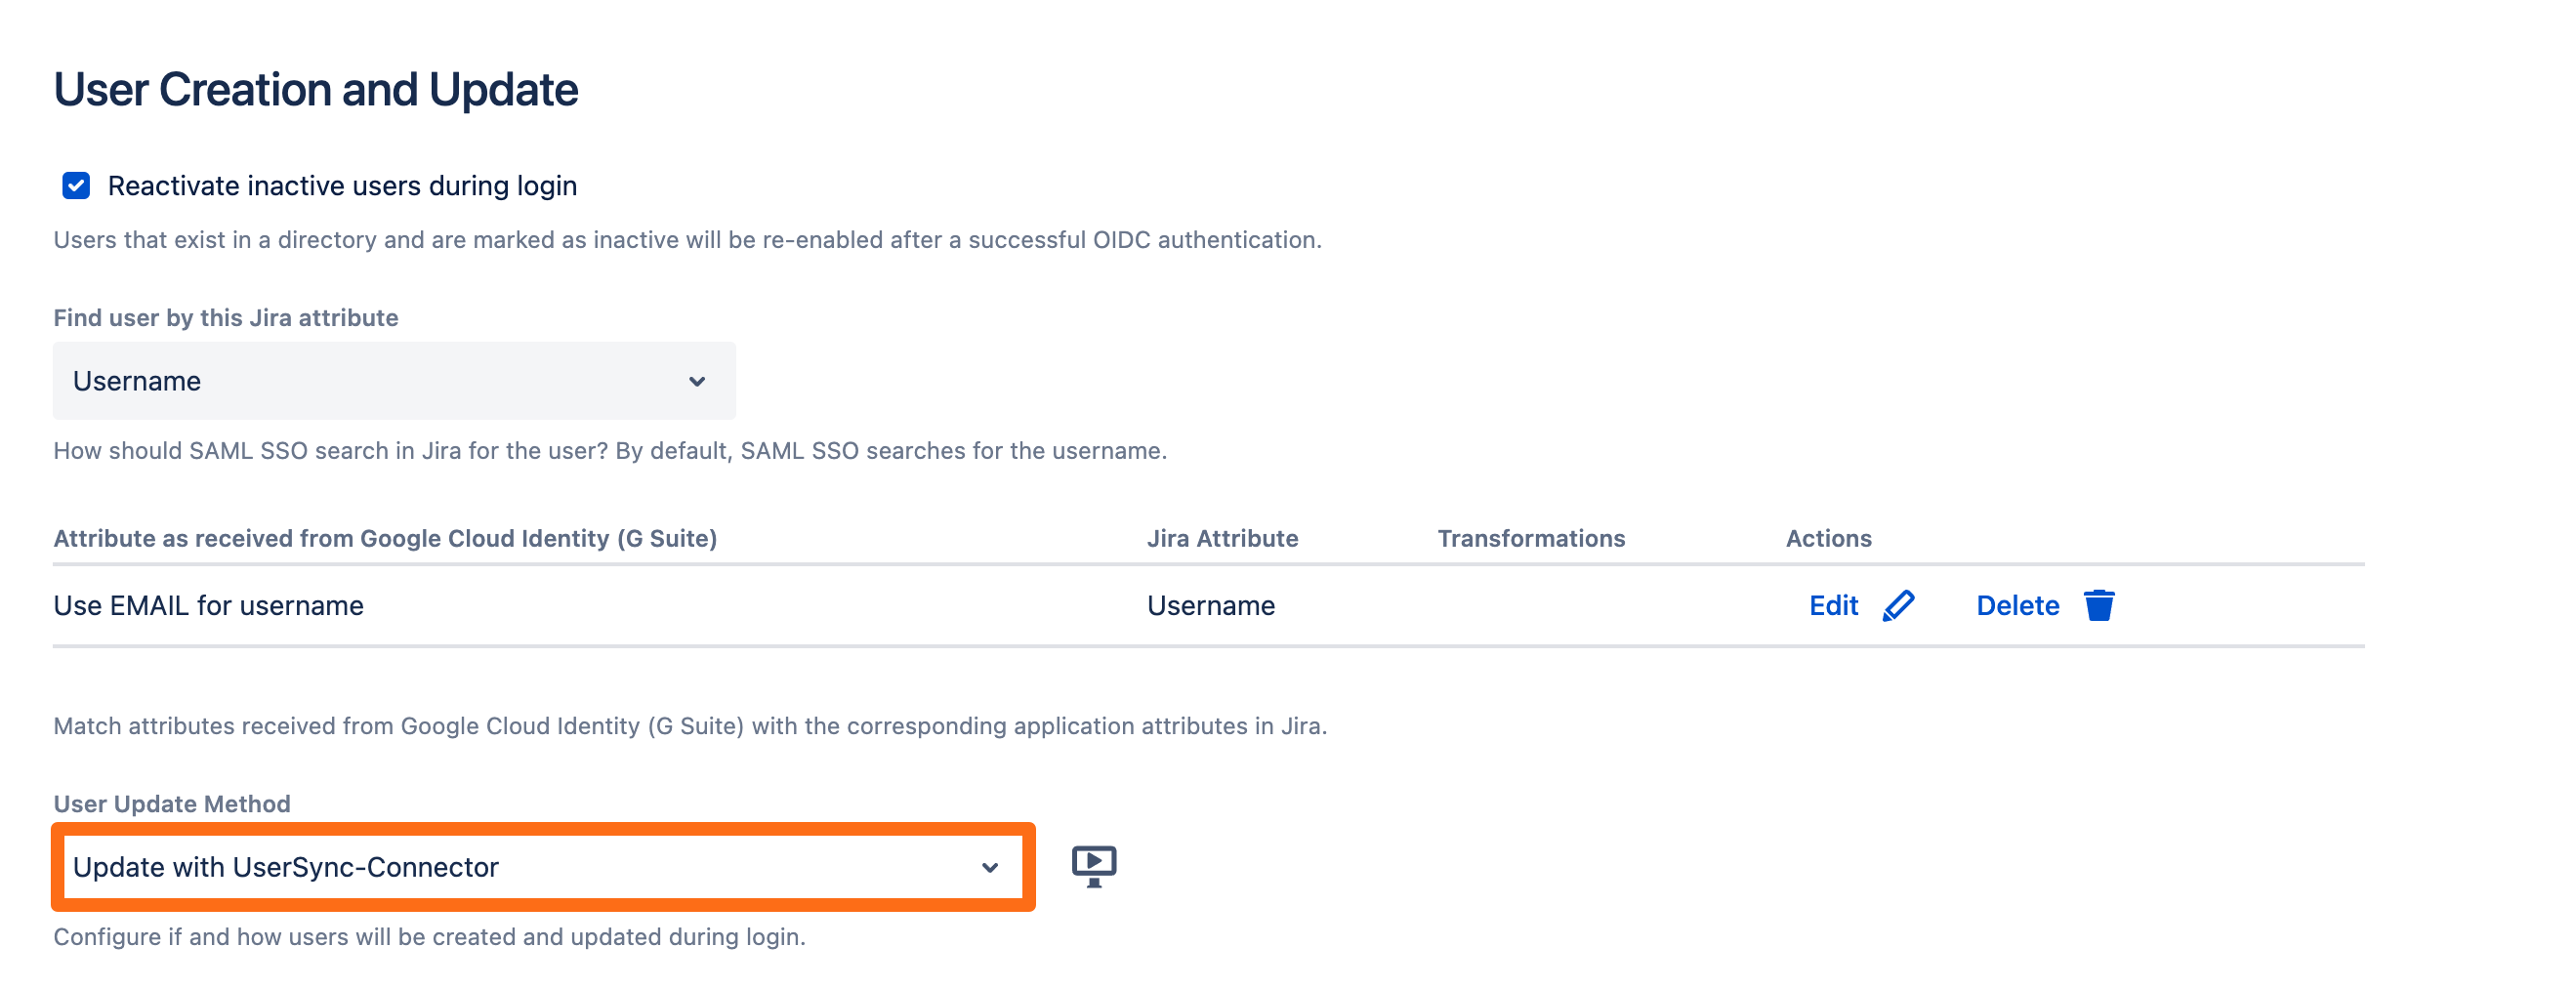Click the 'Reactivate inactive users during login' label

pyautogui.click(x=342, y=186)
